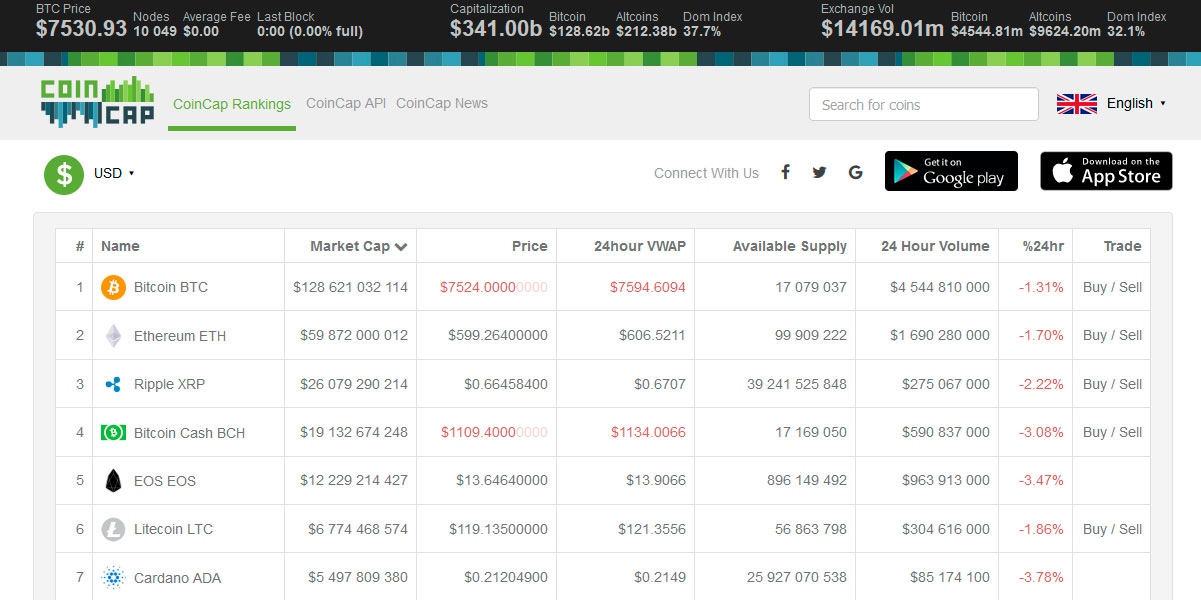Click the Name column header
The height and width of the screenshot is (600, 1201).
(120, 246)
